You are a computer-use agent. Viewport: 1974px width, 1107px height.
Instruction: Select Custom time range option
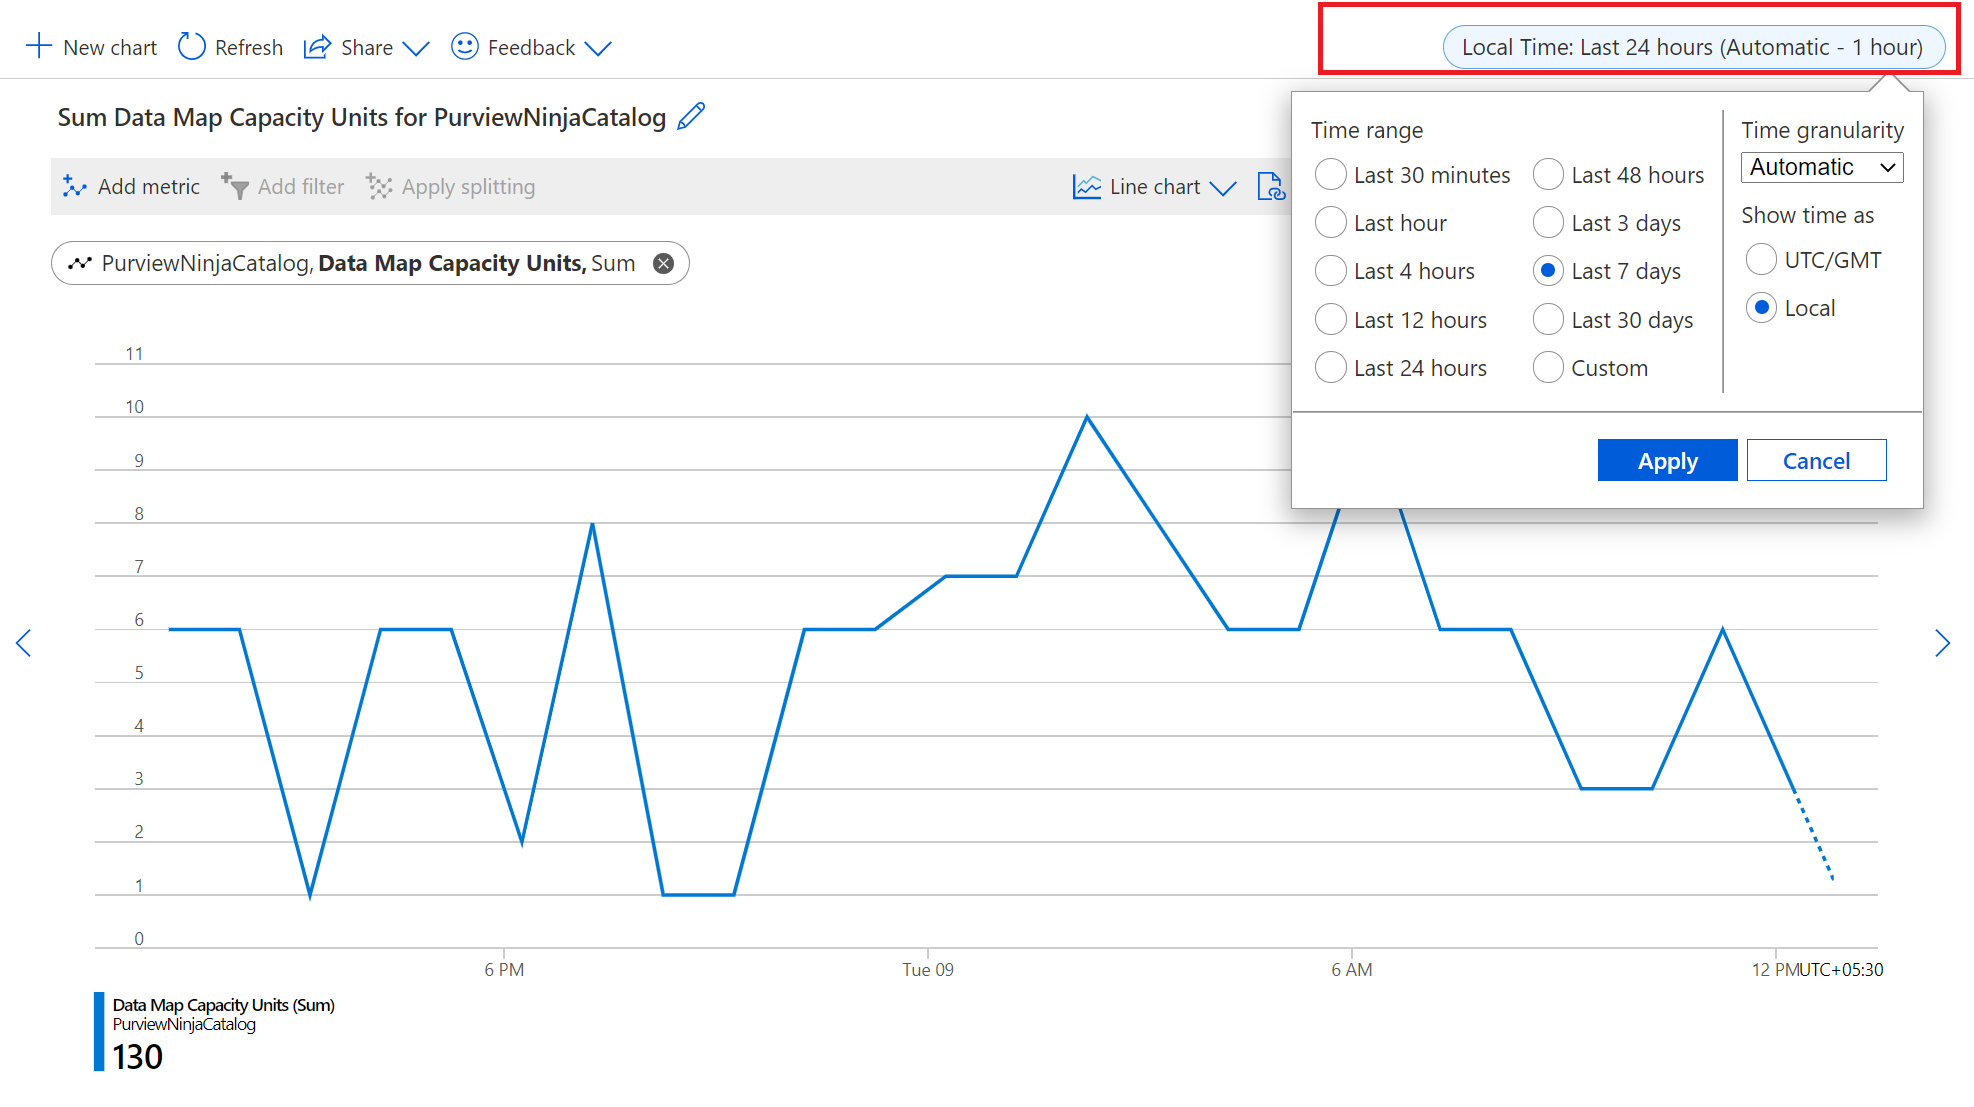[x=1546, y=367]
